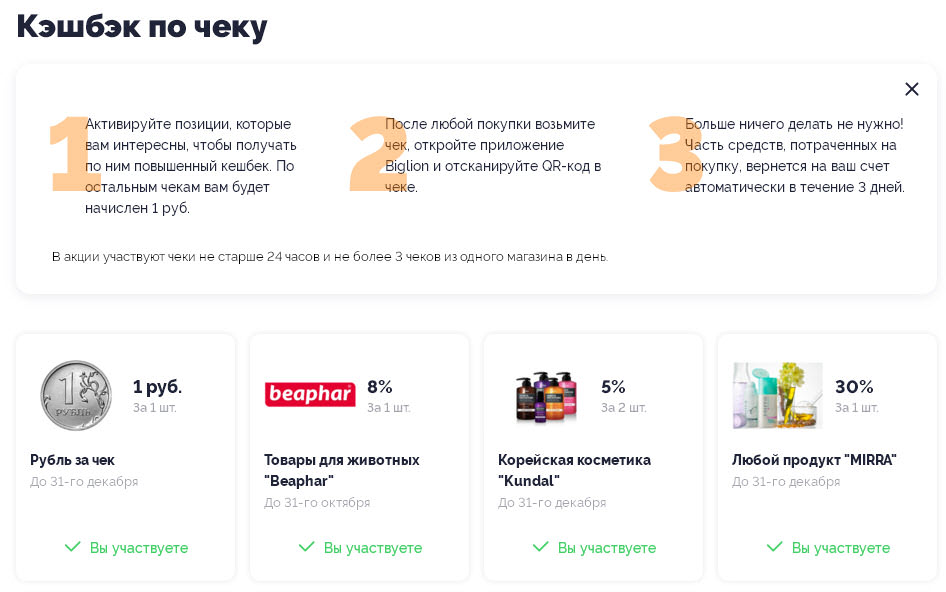
Task: Open the "Рубль за чек" offer title
Action: point(72,460)
